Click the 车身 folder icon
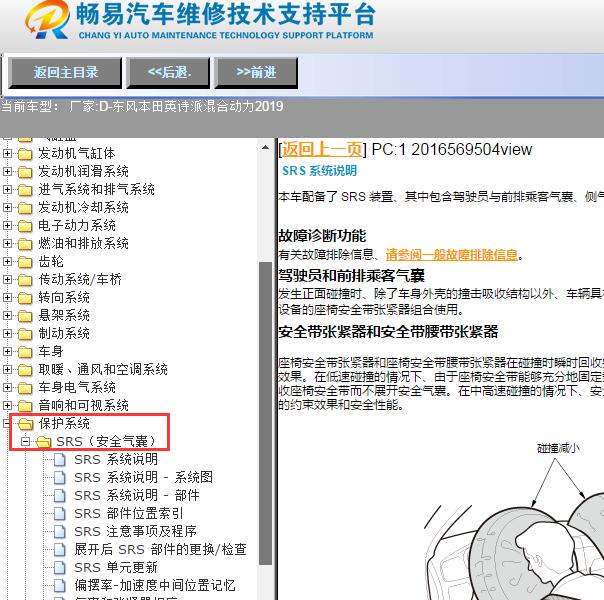 25,352
